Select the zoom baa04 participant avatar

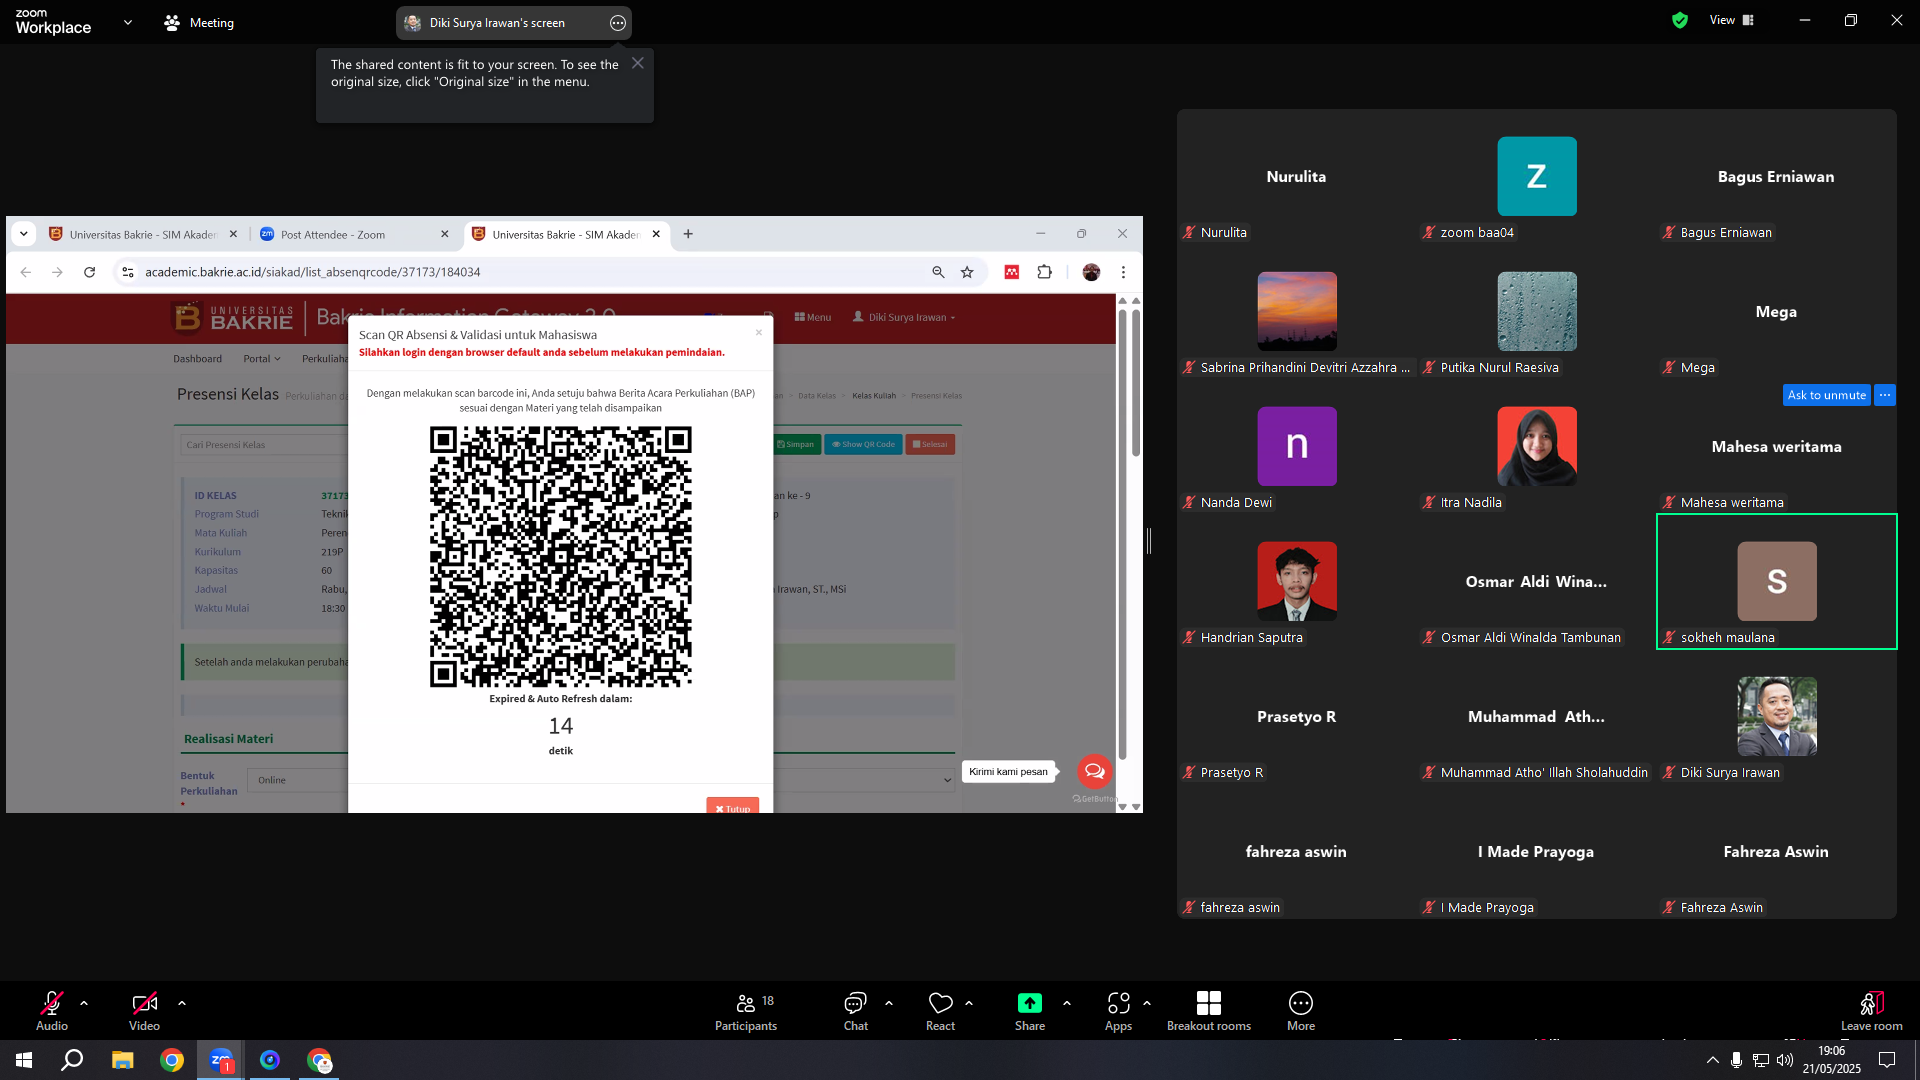(1537, 176)
